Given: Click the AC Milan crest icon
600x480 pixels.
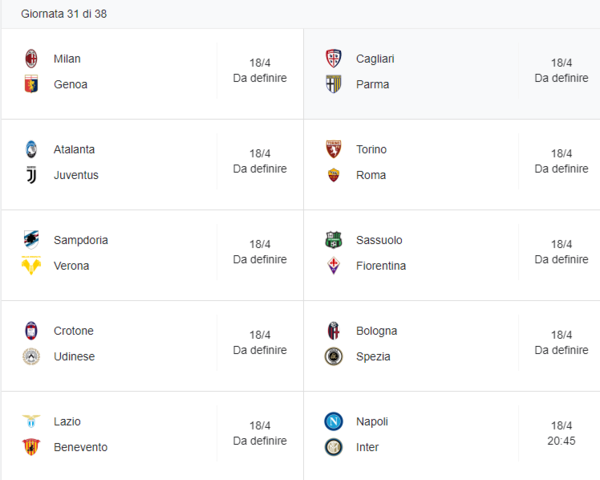Looking at the screenshot, I should [31, 59].
